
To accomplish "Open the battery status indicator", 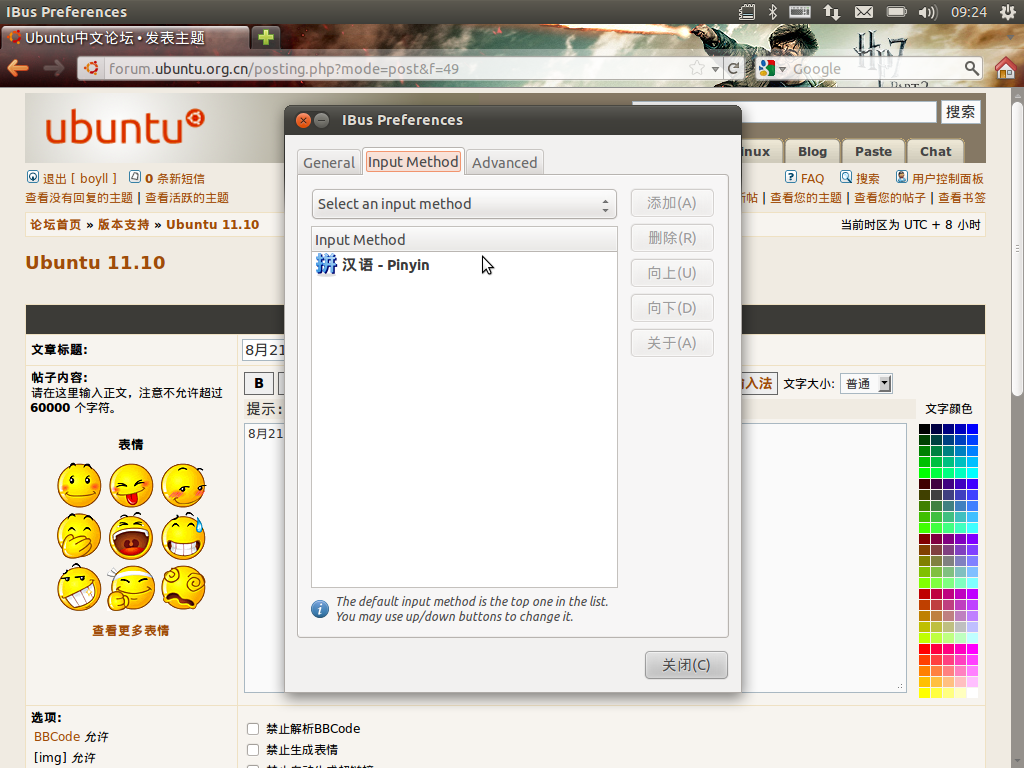I will pos(897,12).
